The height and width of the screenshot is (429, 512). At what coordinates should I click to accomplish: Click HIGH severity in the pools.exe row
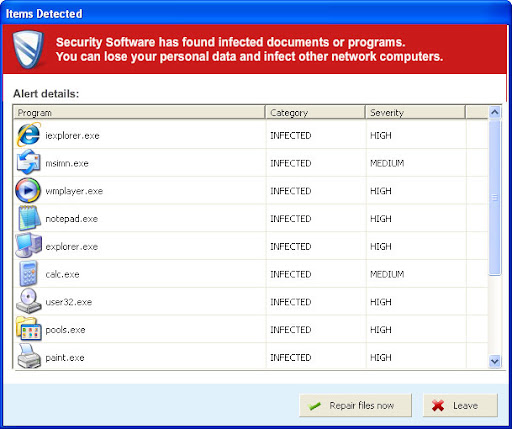pyautogui.click(x=381, y=330)
